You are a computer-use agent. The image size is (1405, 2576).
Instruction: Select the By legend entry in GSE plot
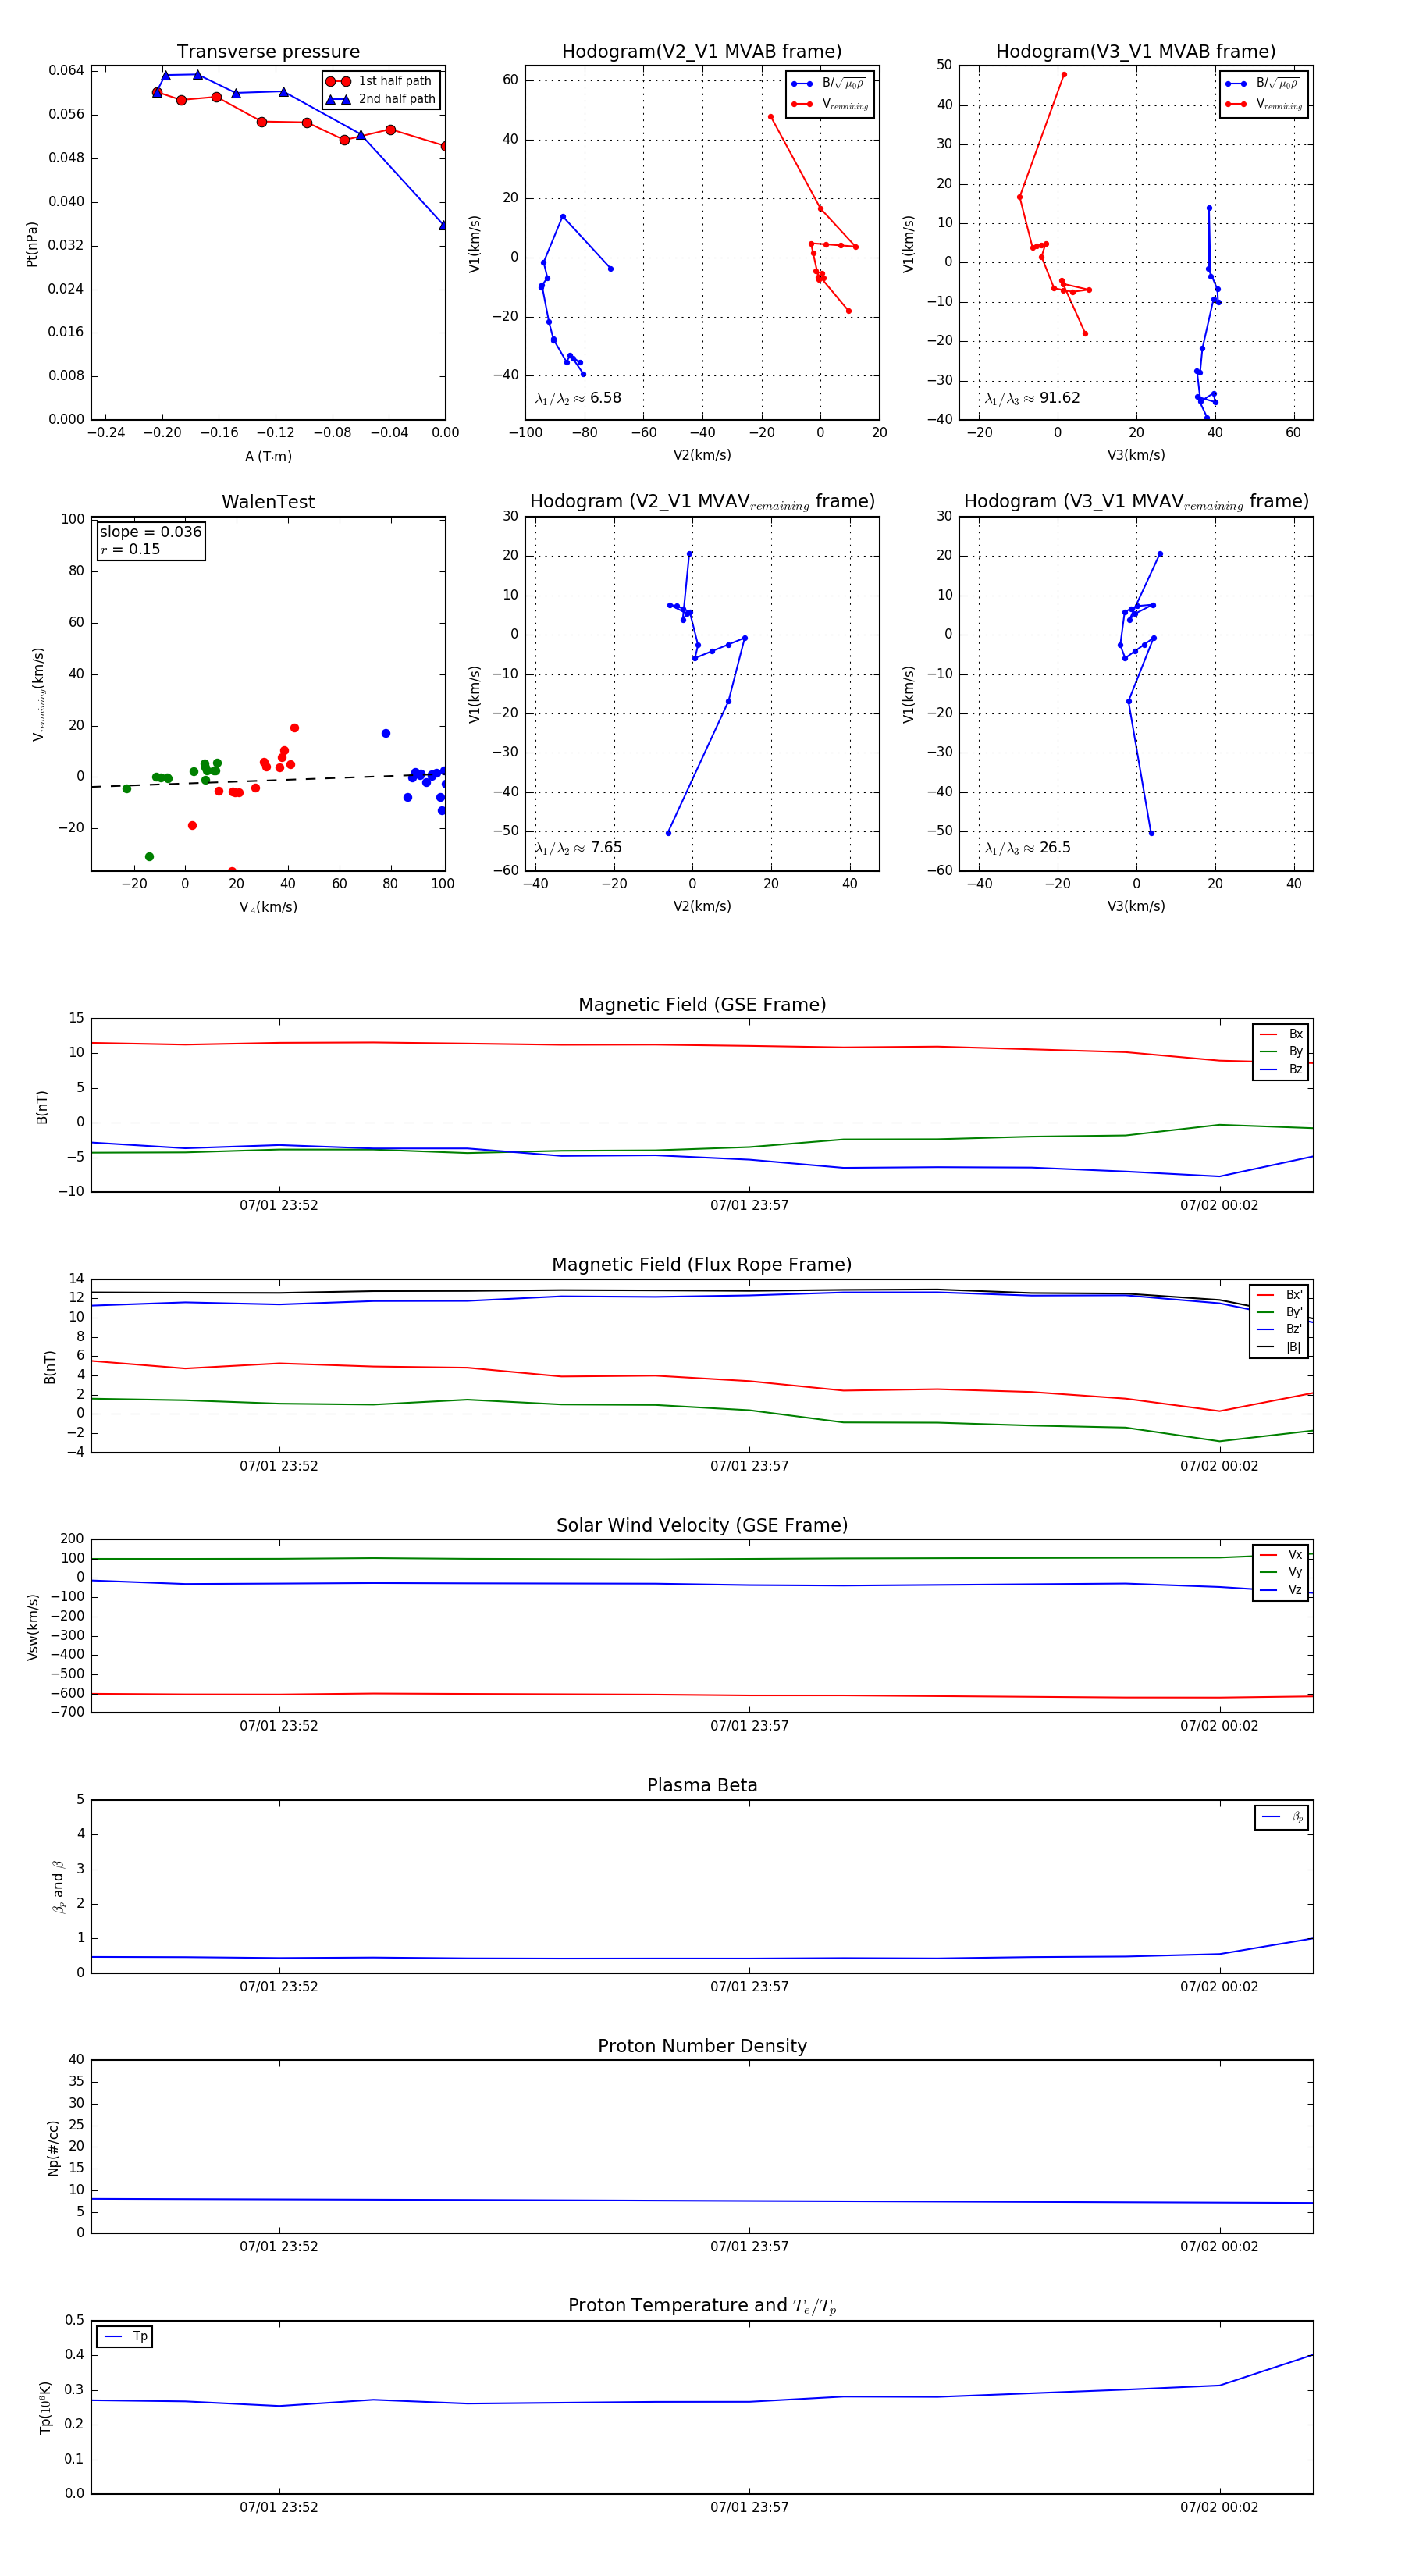click(1281, 1051)
